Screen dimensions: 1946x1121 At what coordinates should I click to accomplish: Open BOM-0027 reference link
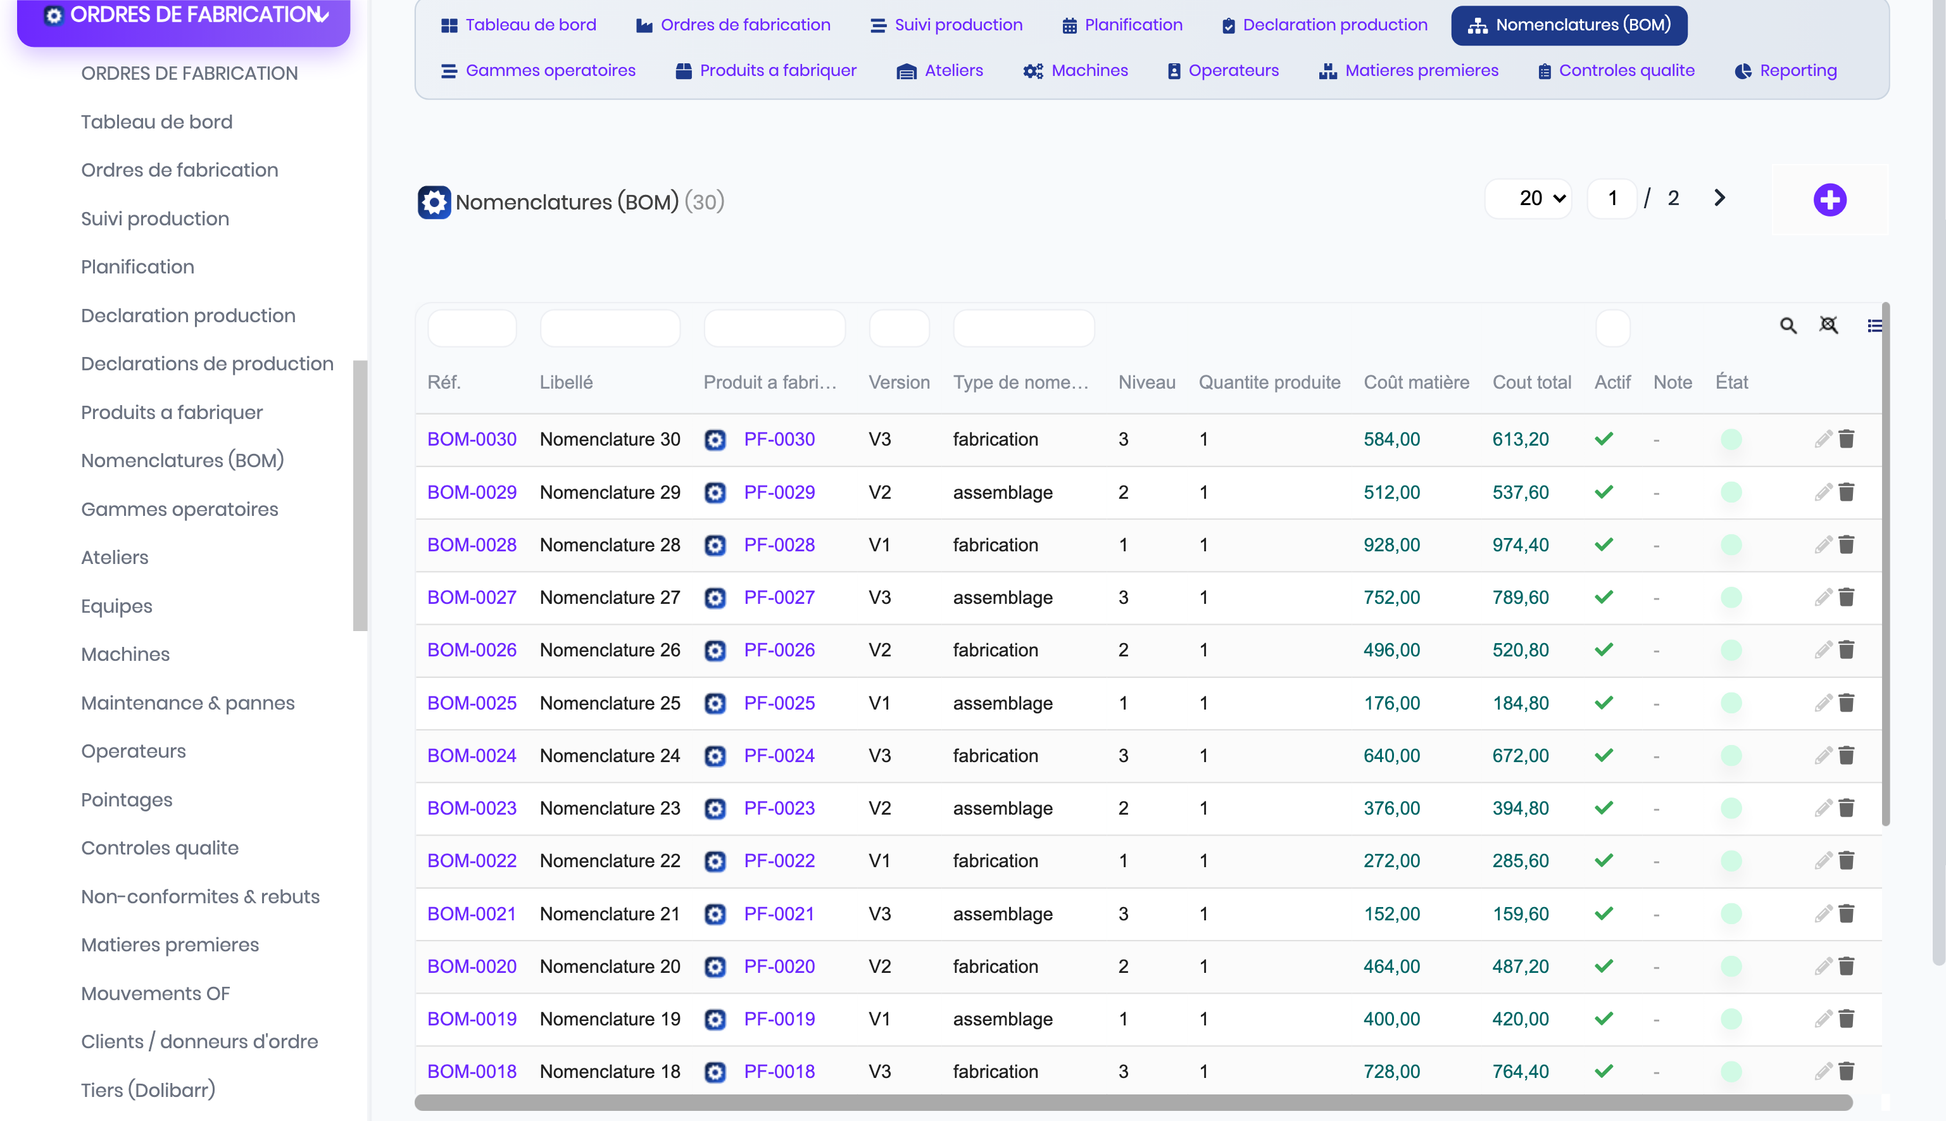[x=472, y=597]
